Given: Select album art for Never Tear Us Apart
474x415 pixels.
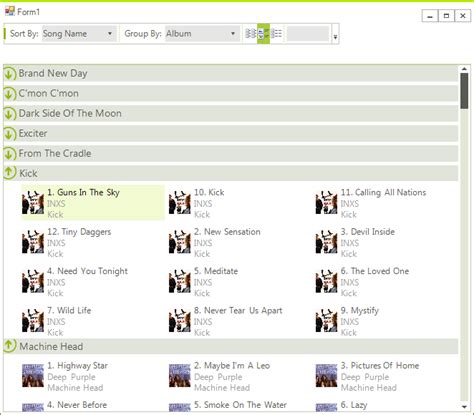Looking at the screenshot, I should click(x=180, y=321).
